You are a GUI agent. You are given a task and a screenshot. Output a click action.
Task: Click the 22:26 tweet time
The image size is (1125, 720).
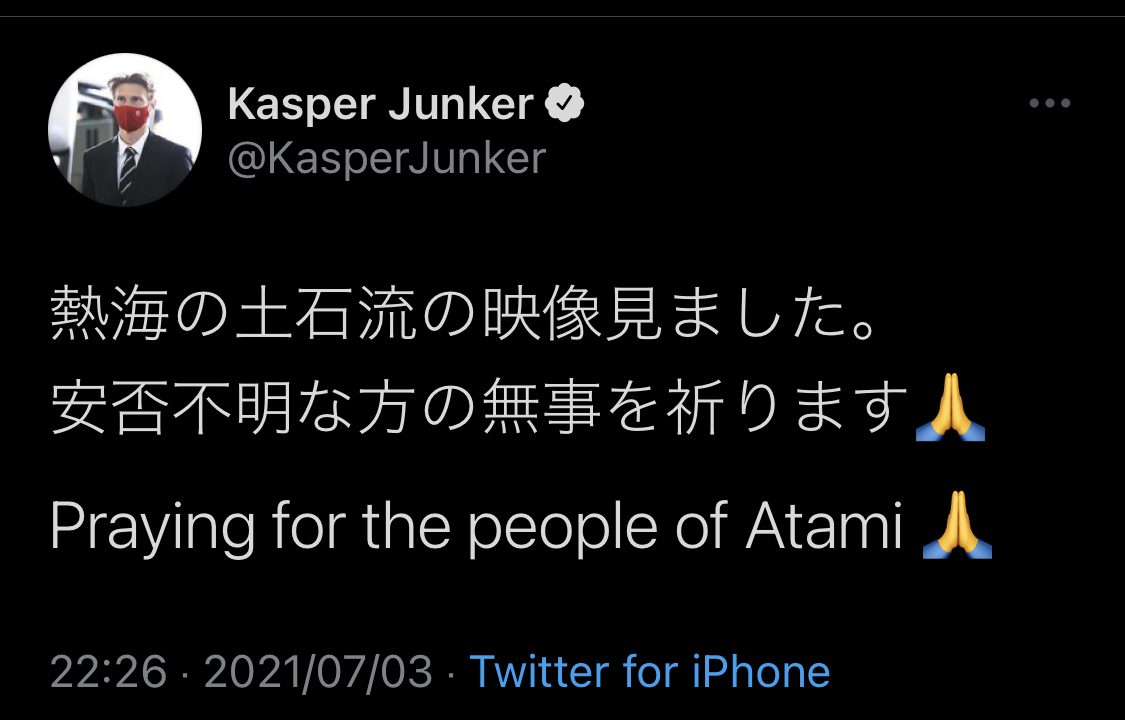[x=108, y=672]
